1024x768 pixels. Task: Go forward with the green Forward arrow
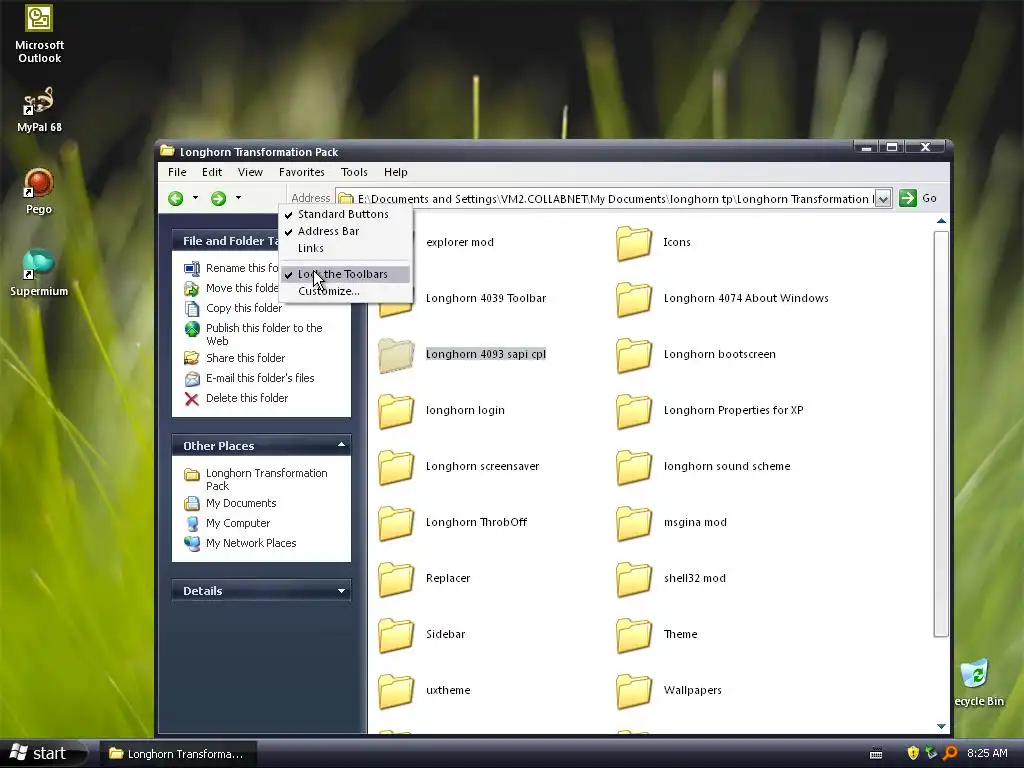[x=219, y=199]
